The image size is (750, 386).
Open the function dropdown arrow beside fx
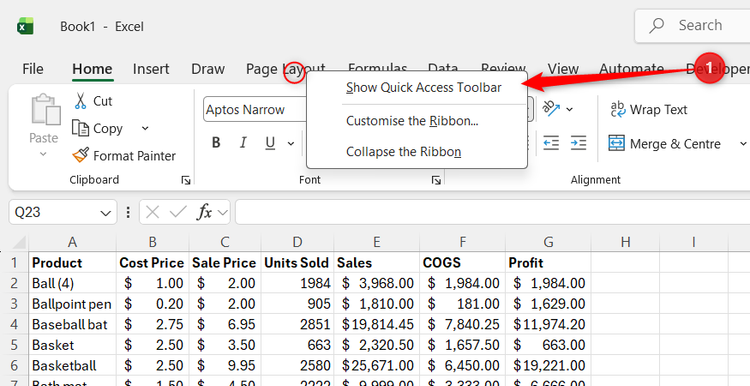point(223,213)
